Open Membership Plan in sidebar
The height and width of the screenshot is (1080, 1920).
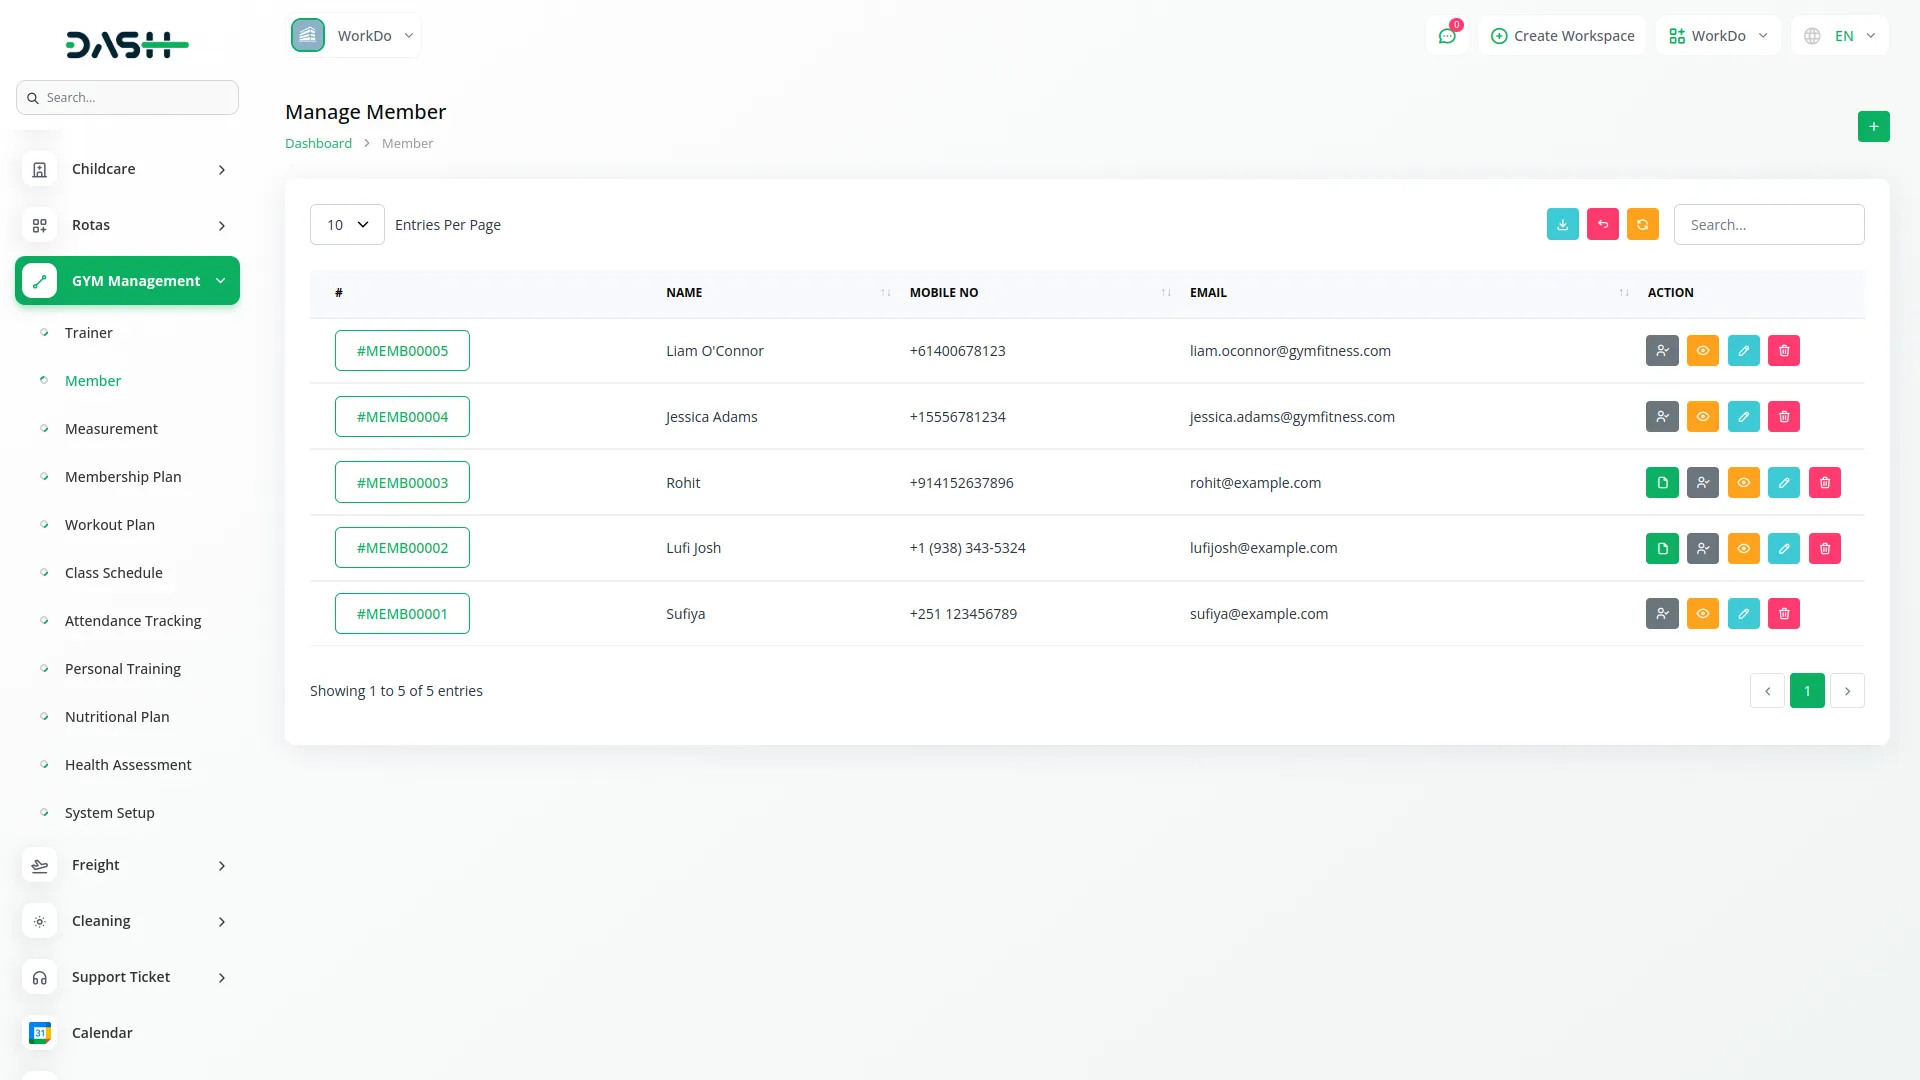(x=123, y=477)
